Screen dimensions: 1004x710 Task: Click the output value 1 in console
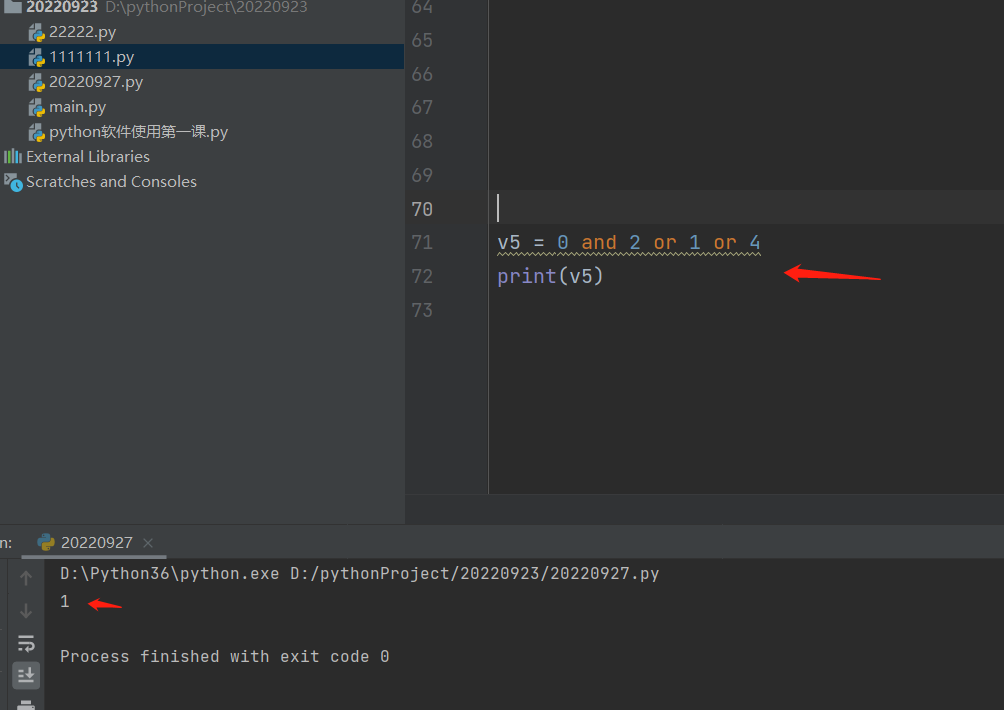coord(65,601)
